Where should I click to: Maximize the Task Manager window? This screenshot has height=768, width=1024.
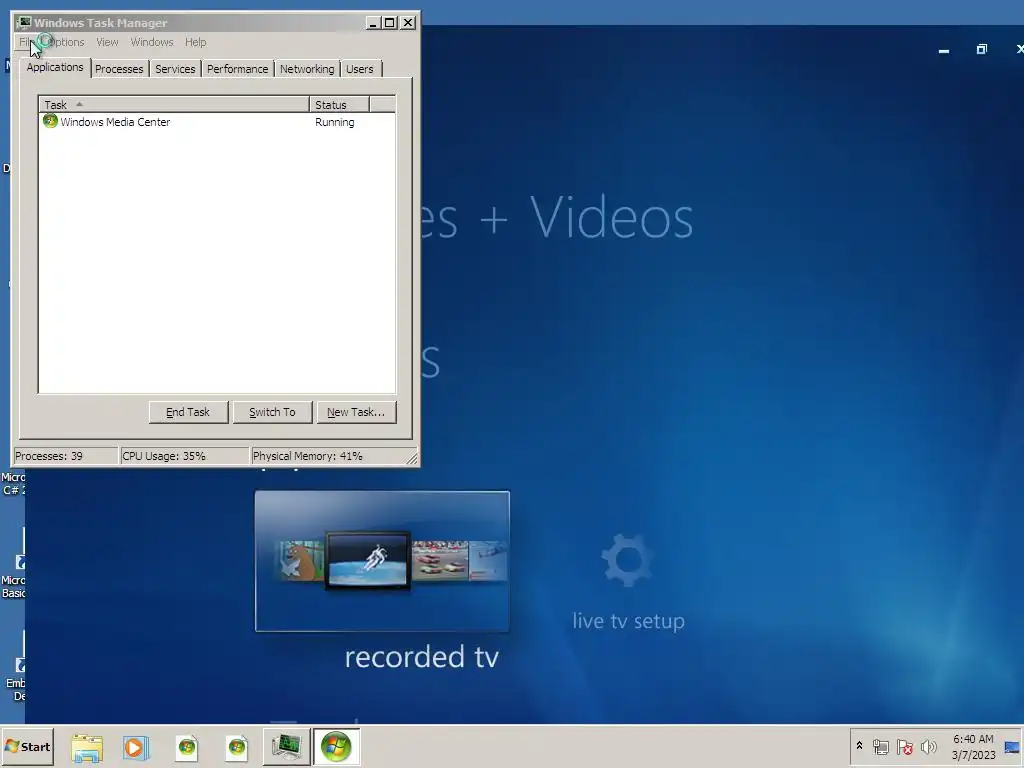[x=390, y=23]
